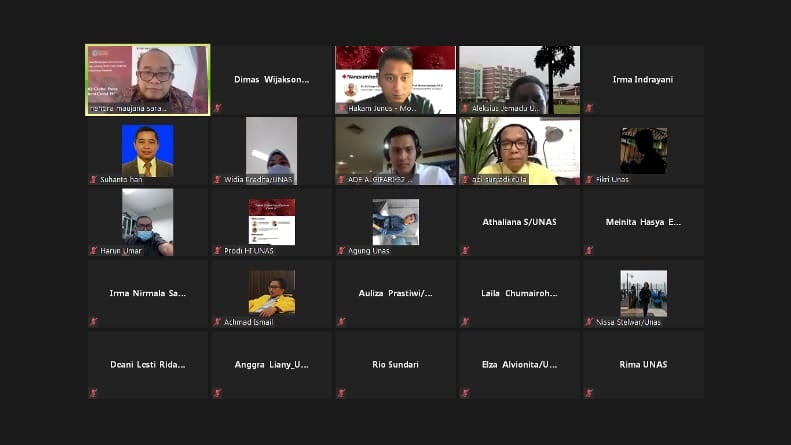The width and height of the screenshot is (791, 445).
Task: Click the 'Prodi HI UNAS' name label
Action: [249, 250]
